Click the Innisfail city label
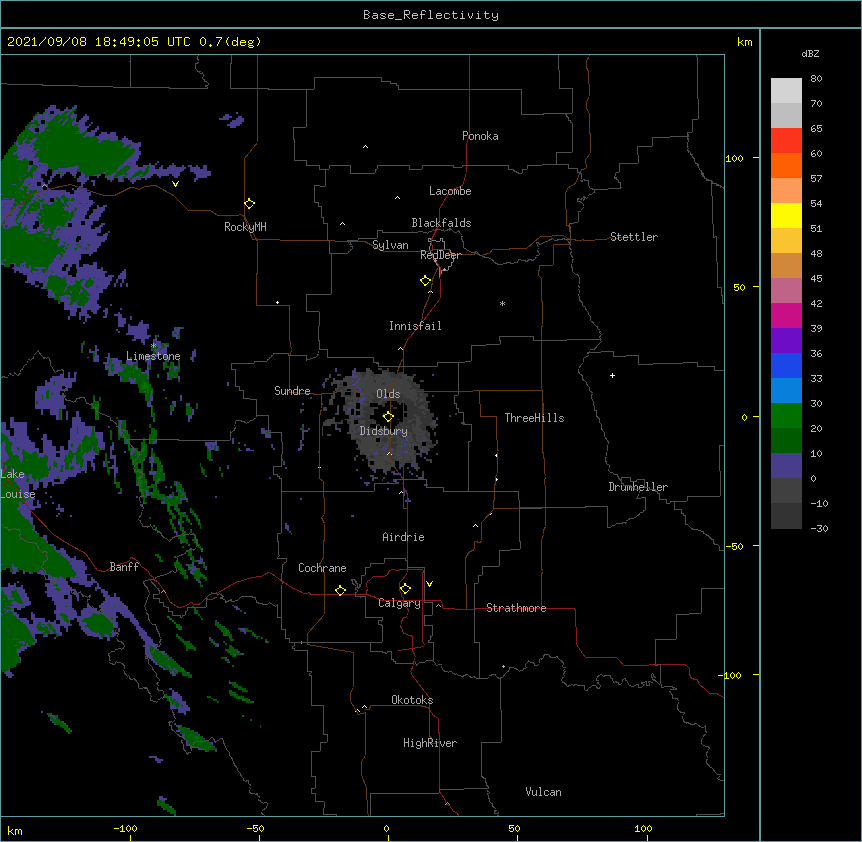Image resolution: width=862 pixels, height=842 pixels. click(415, 326)
